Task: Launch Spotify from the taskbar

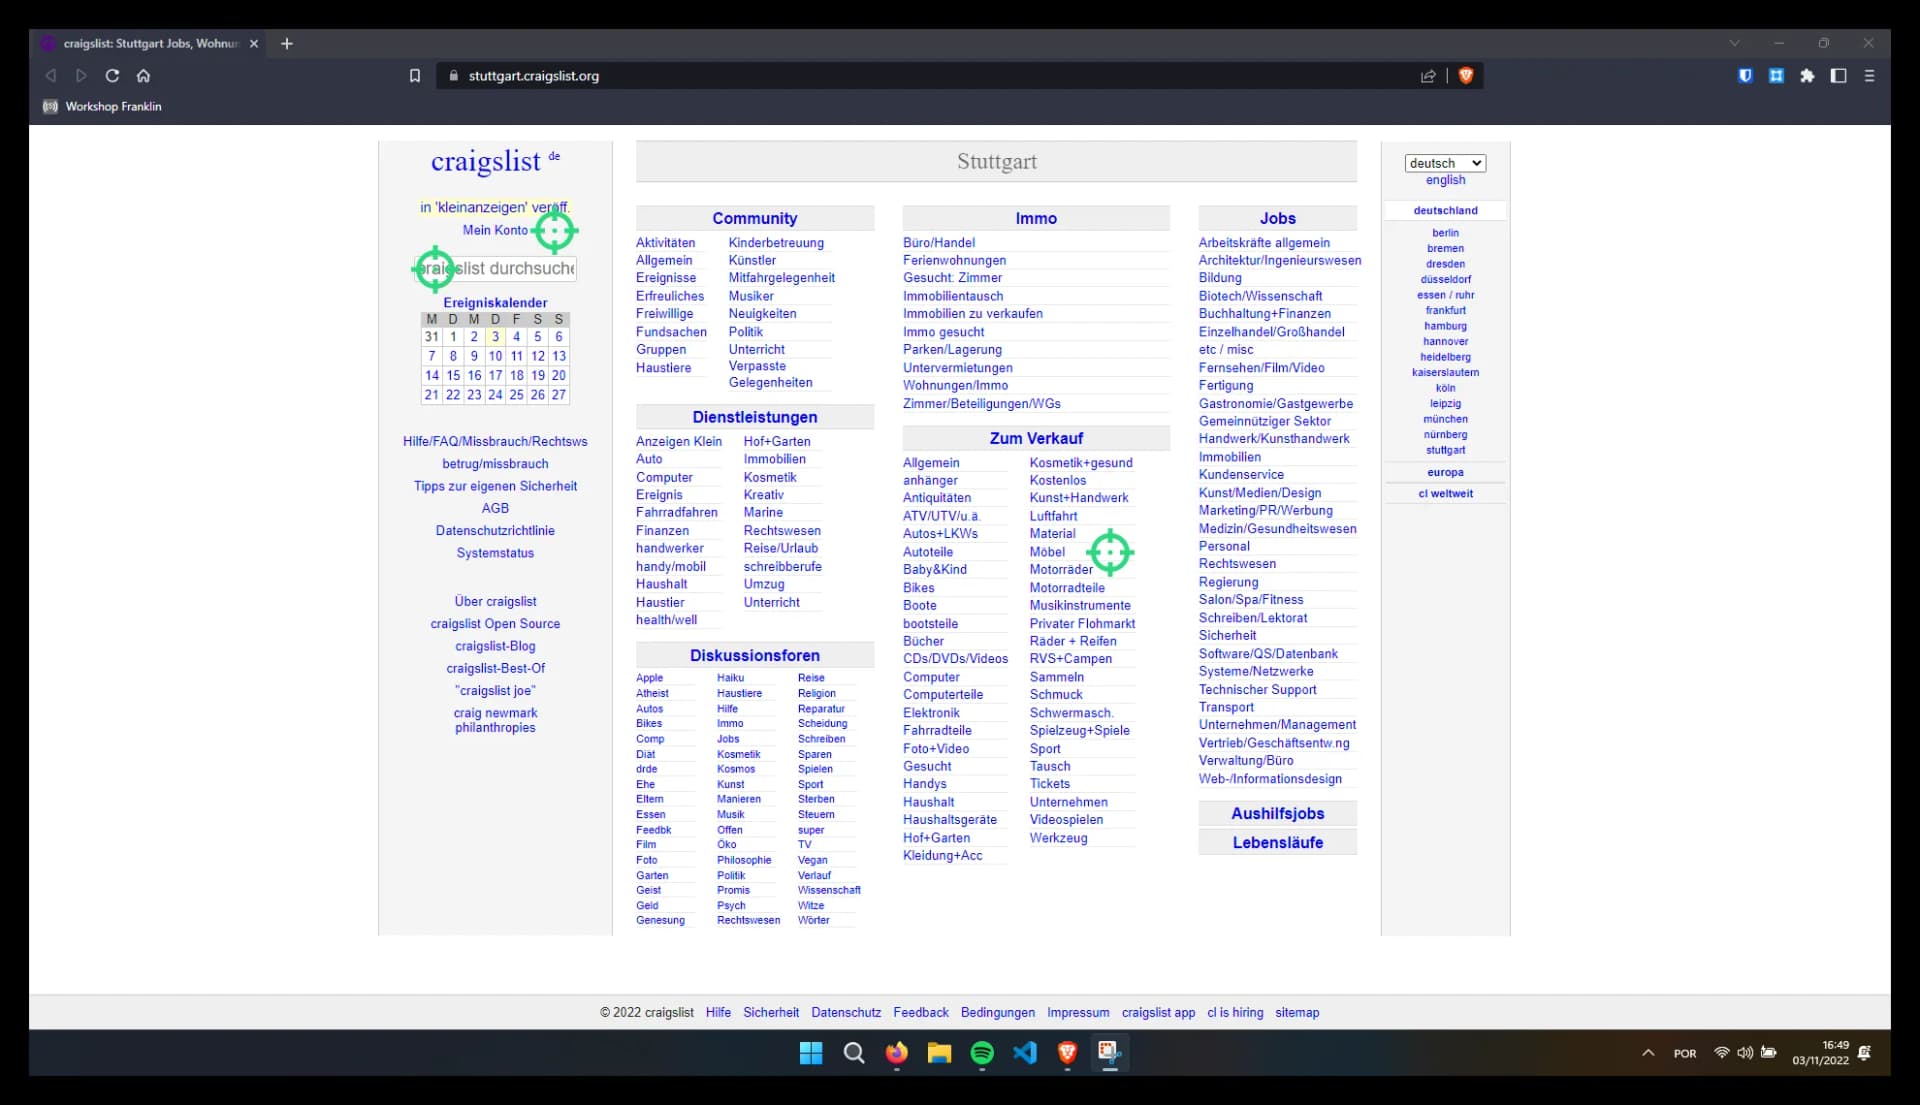Action: pos(982,1053)
